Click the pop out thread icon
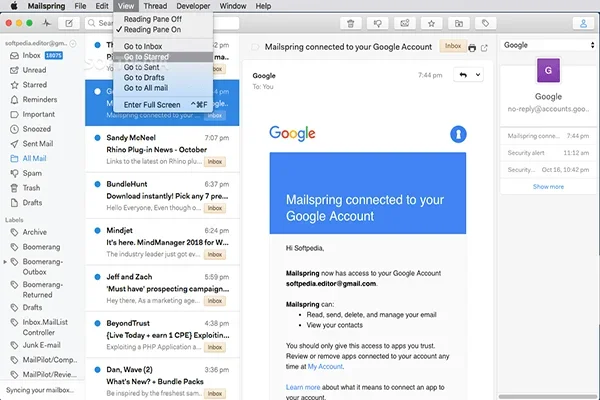This screenshot has height=400, width=600. pos(484,48)
